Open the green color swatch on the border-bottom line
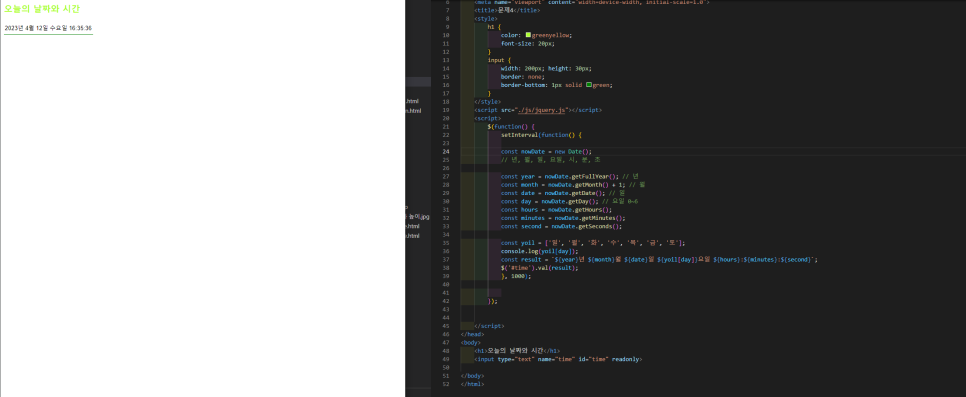The height and width of the screenshot is (397, 966). (589, 85)
